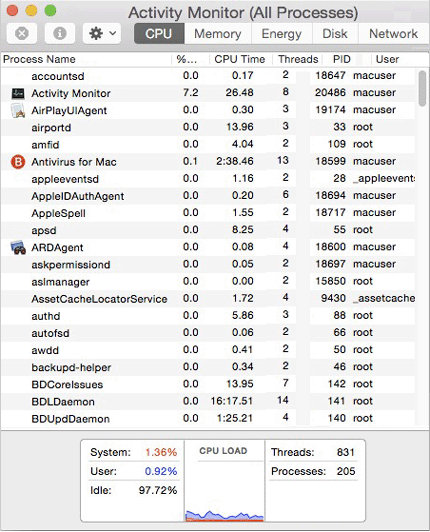This screenshot has height=532, width=430.
Task: Sort processes by Threads column
Action: (x=298, y=59)
